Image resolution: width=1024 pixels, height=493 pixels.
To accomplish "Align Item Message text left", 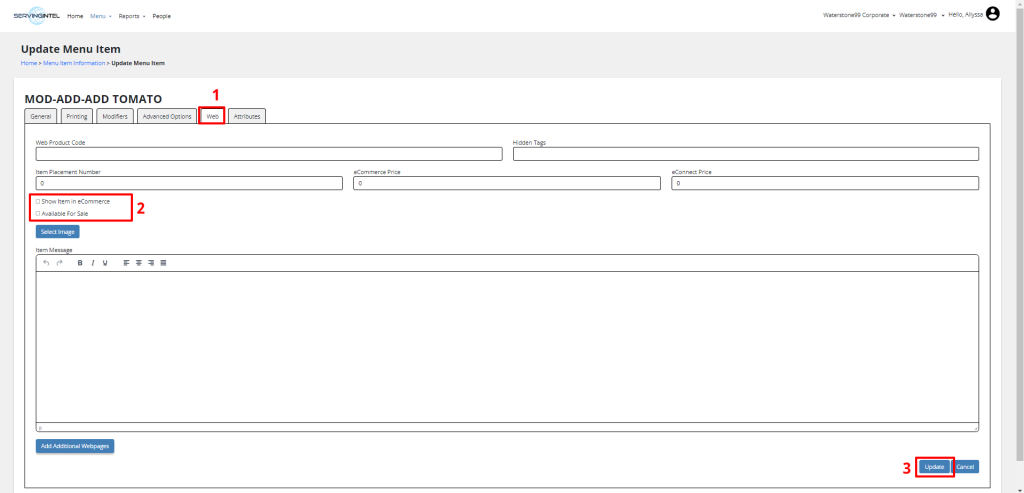I will coord(127,262).
